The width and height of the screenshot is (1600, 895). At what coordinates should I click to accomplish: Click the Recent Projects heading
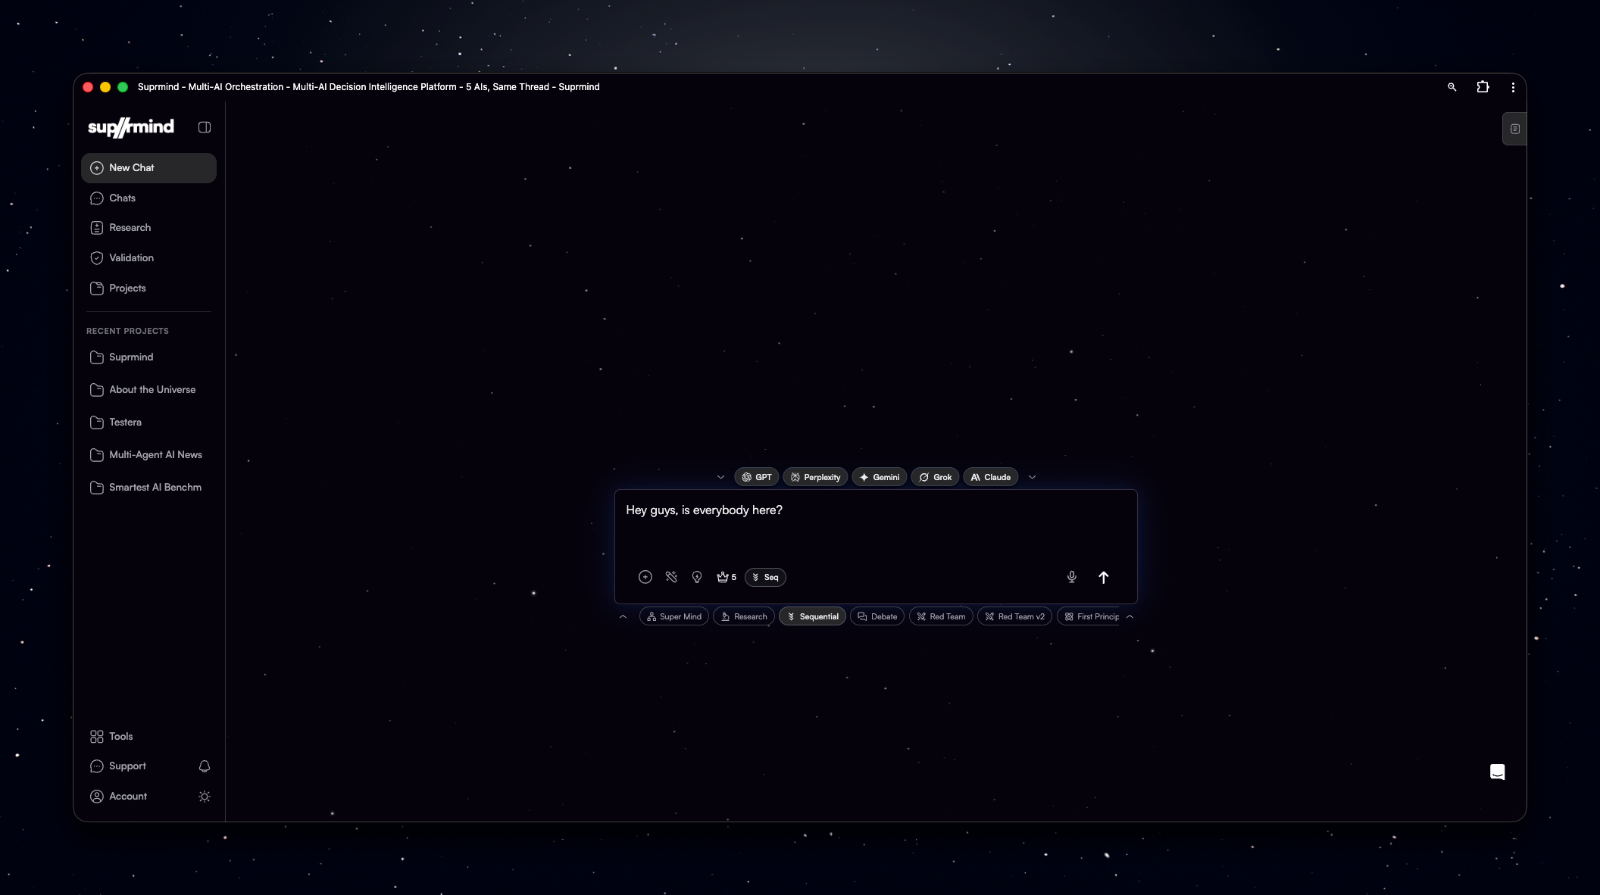point(127,331)
